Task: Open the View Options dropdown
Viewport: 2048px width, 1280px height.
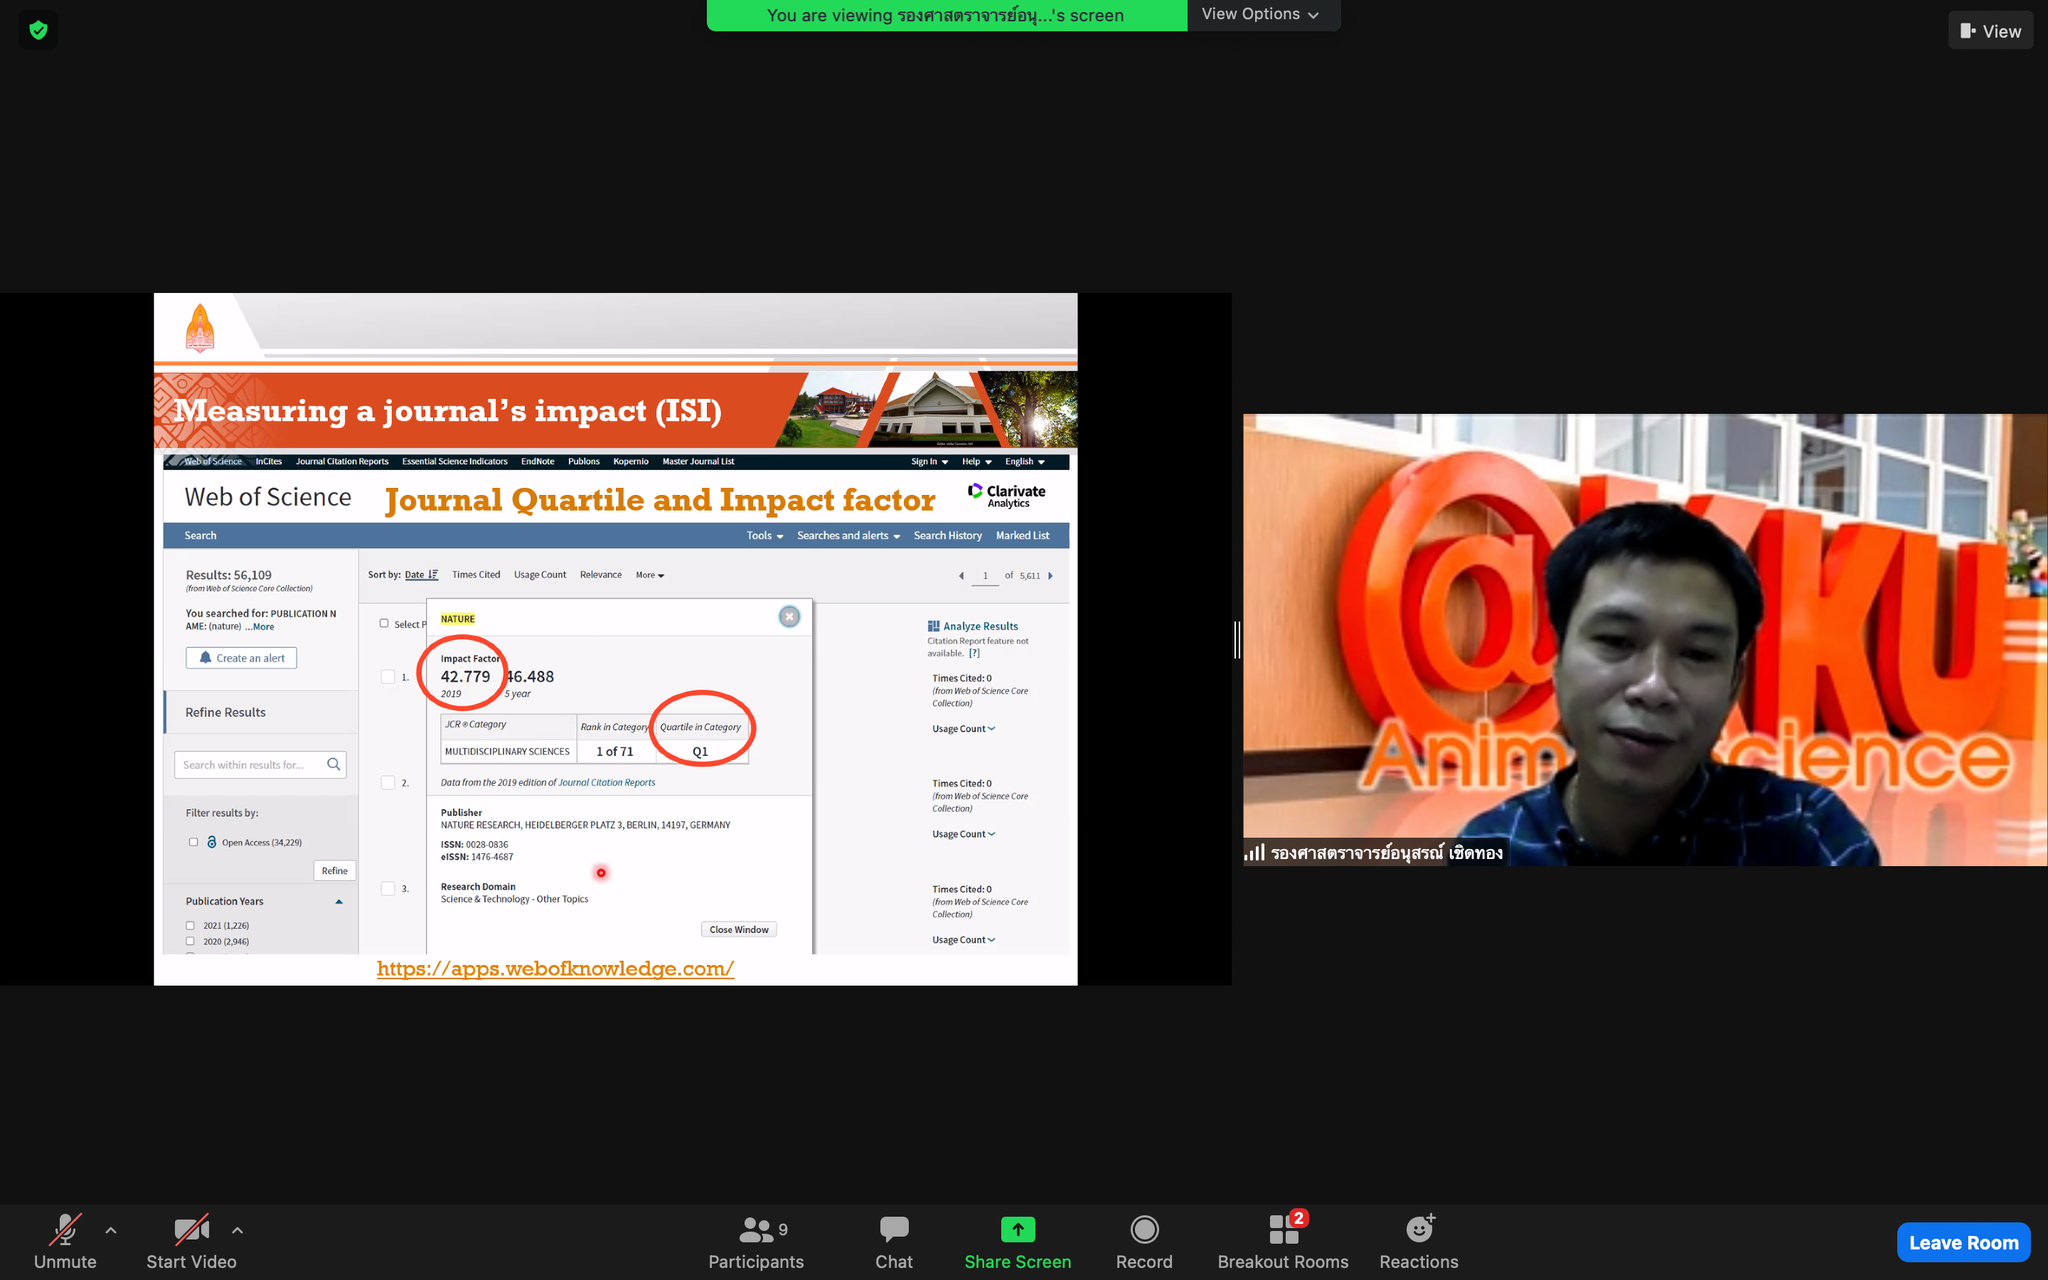Action: pyautogui.click(x=1260, y=14)
